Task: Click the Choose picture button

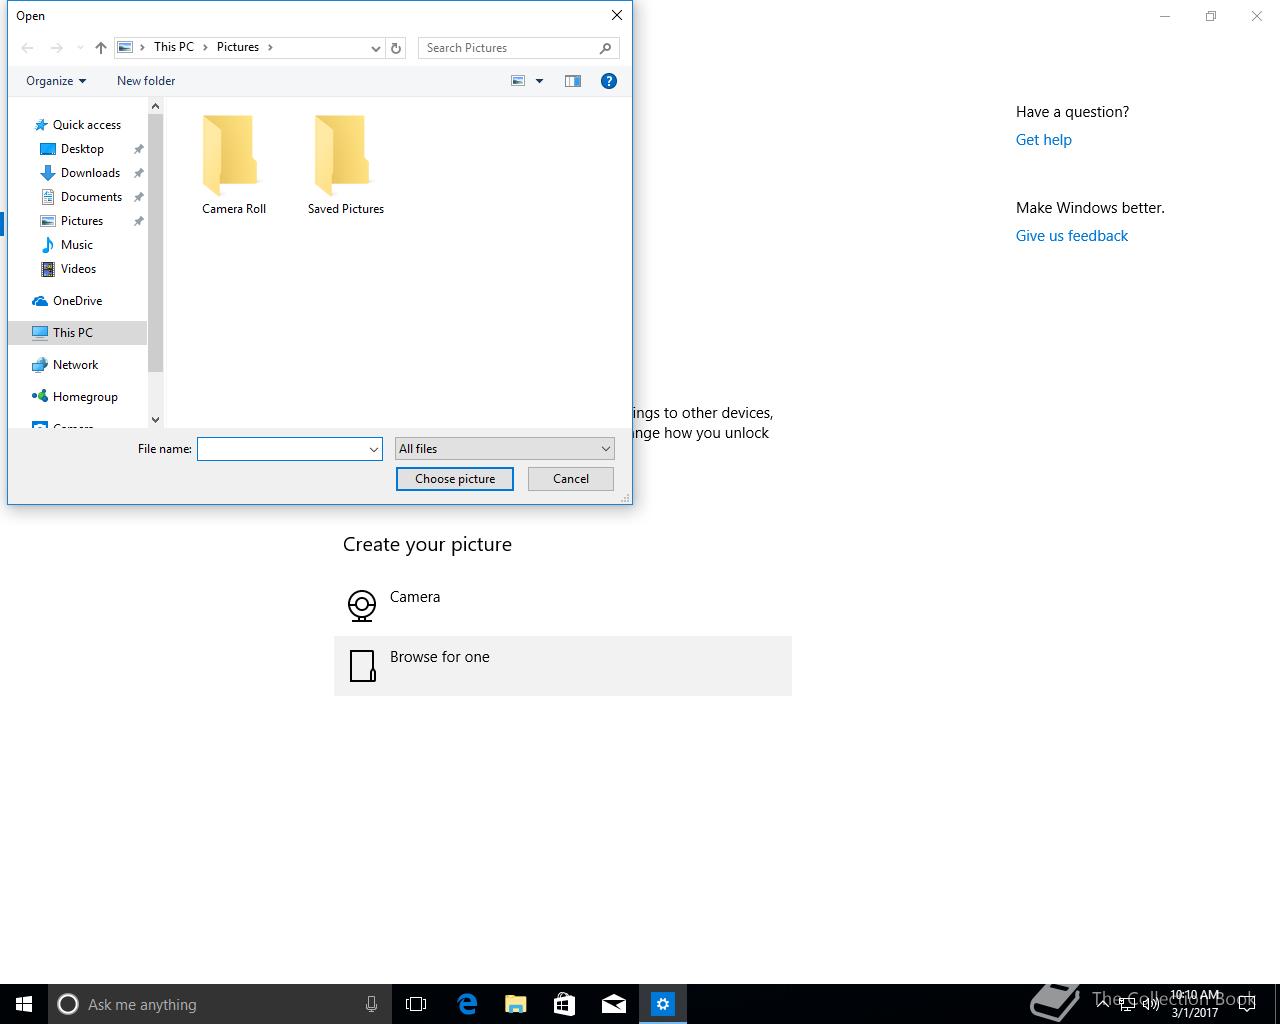Action: pyautogui.click(x=455, y=479)
